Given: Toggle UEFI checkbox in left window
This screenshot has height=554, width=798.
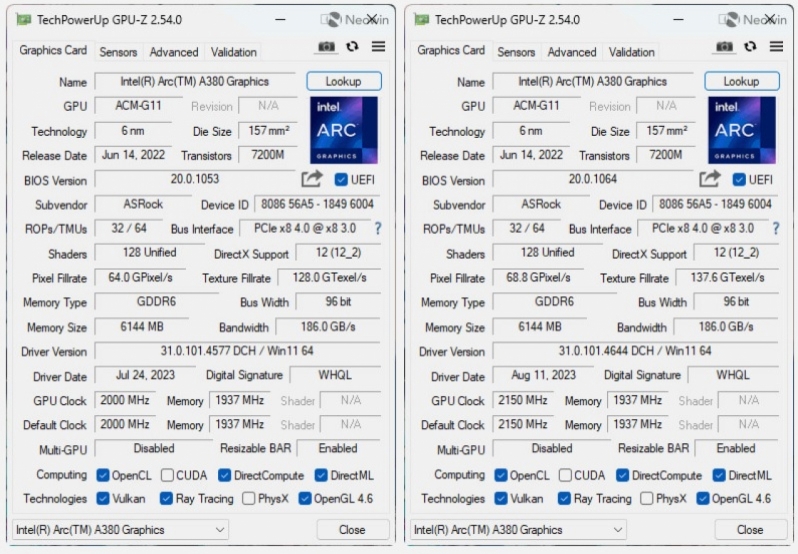Looking at the screenshot, I should tap(341, 179).
